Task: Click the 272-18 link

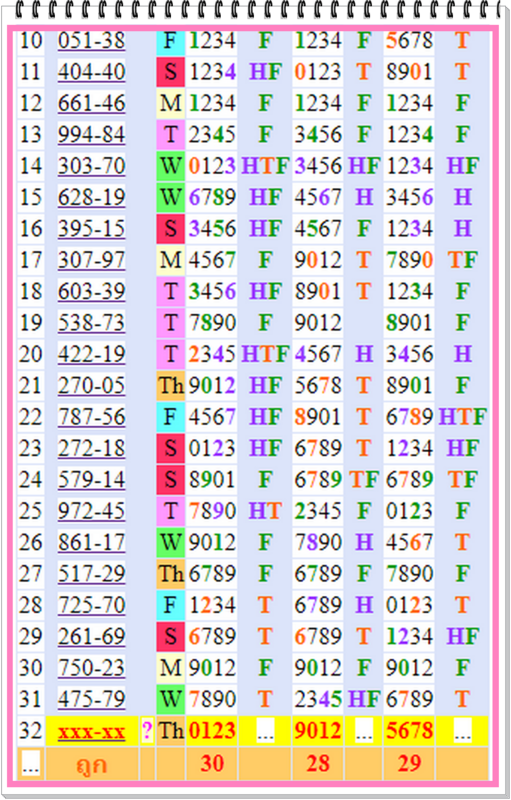Action: coord(91,448)
